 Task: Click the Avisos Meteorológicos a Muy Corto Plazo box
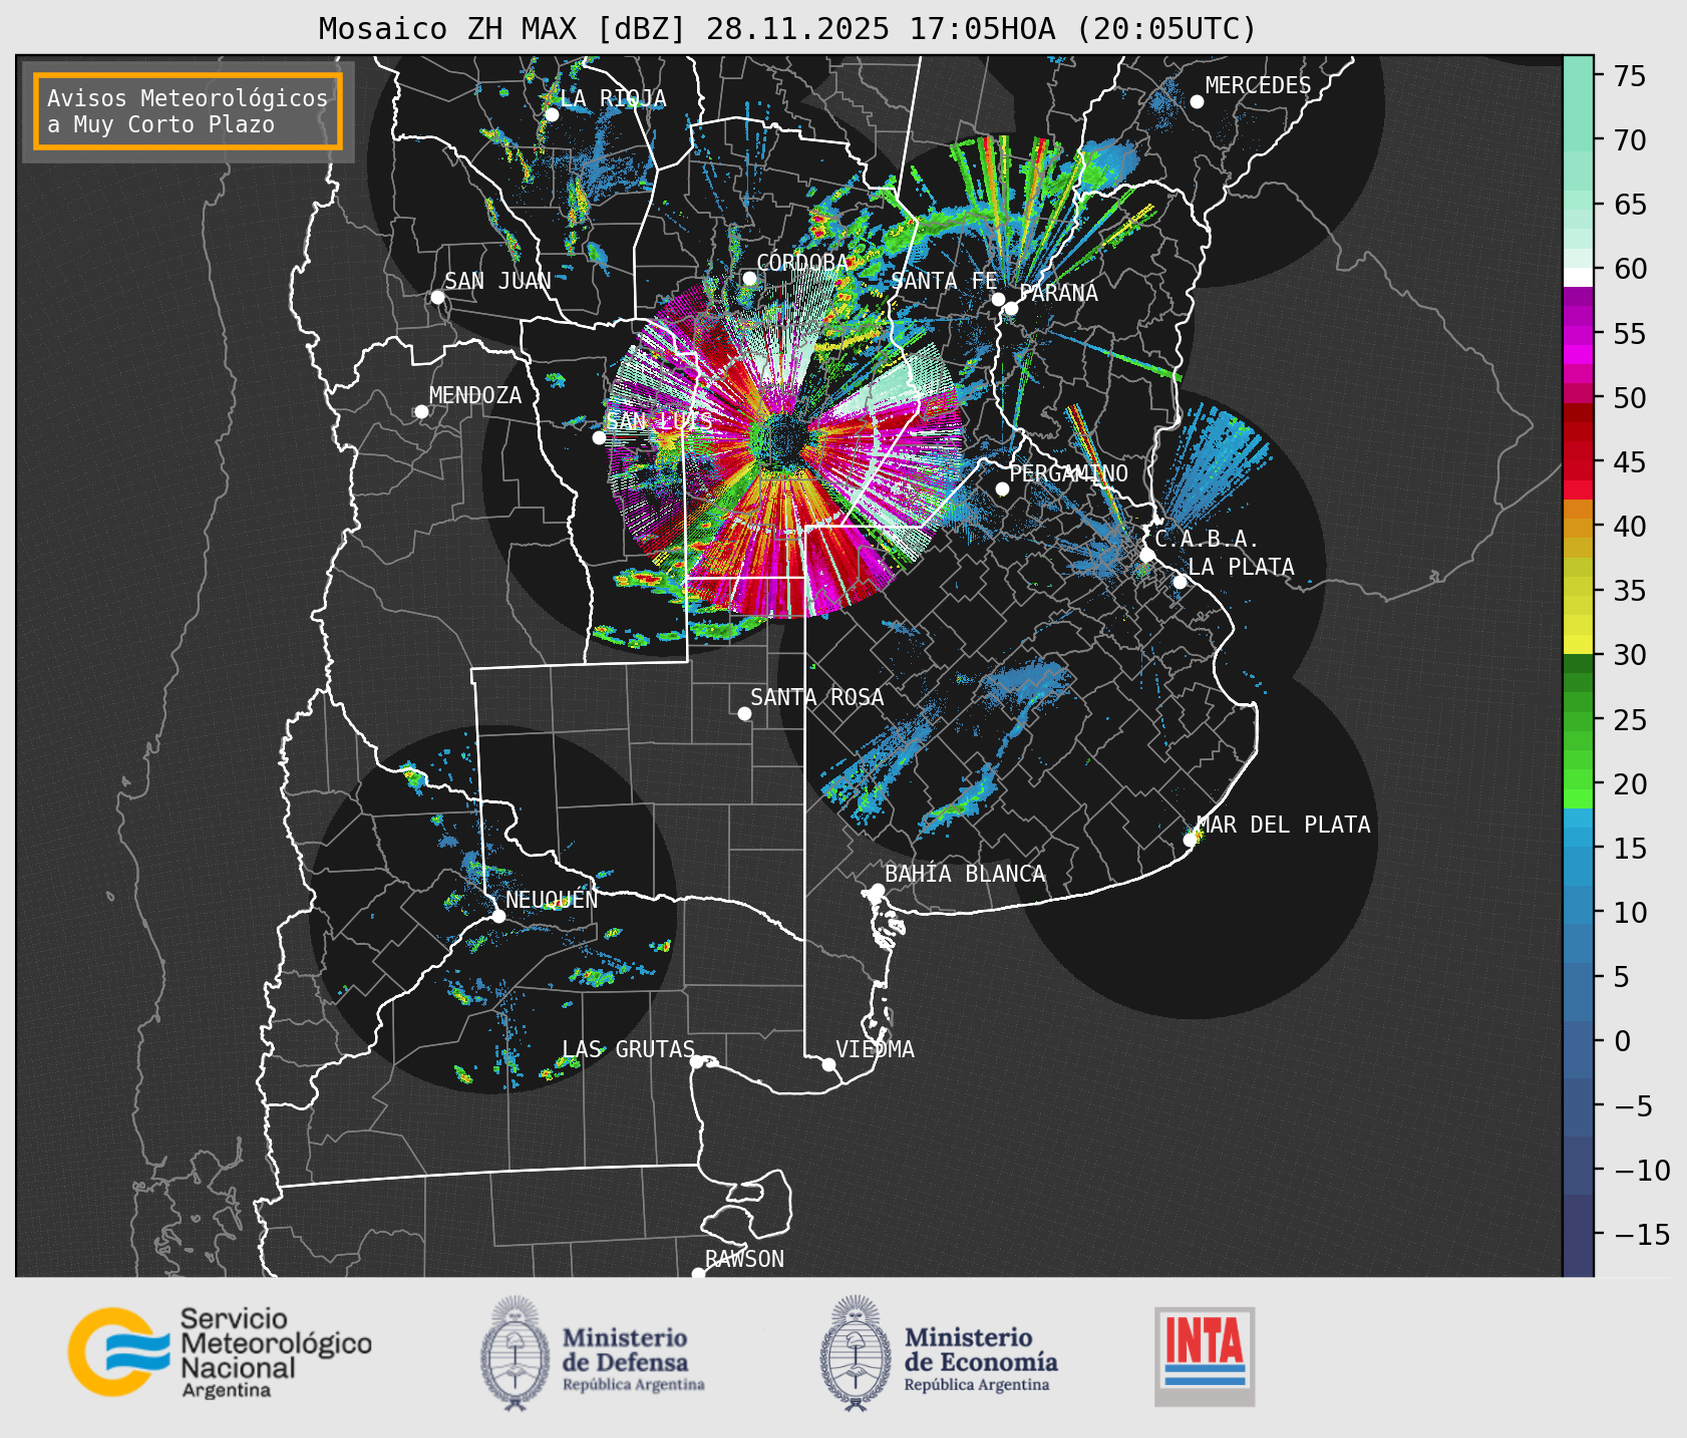pos(188,111)
